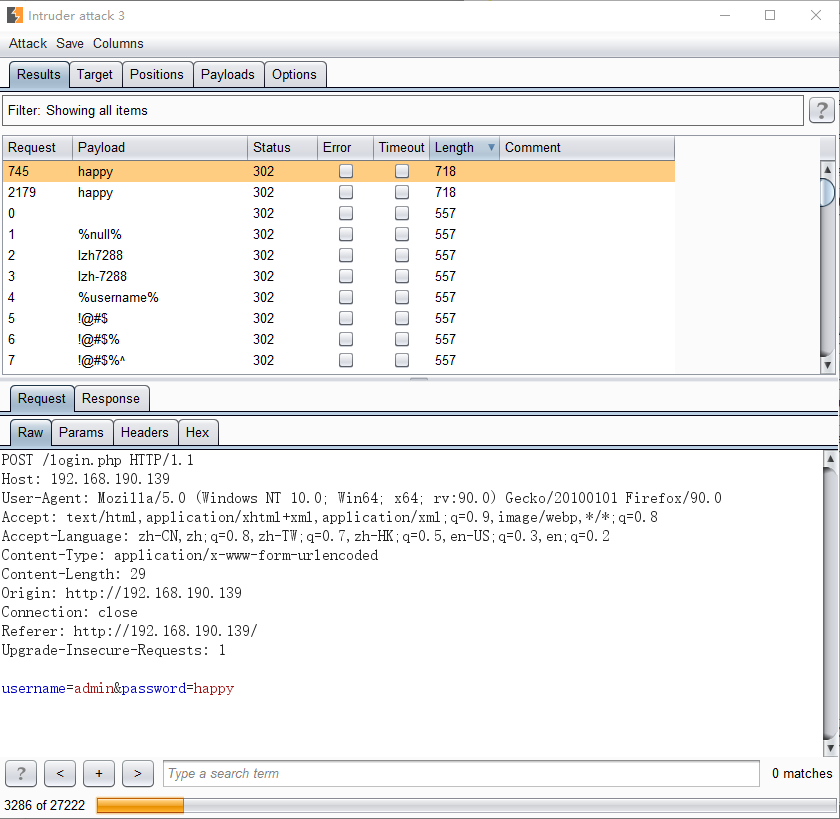Sort by Timeout column header
Screen dimensions: 840x819
pyautogui.click(x=402, y=147)
